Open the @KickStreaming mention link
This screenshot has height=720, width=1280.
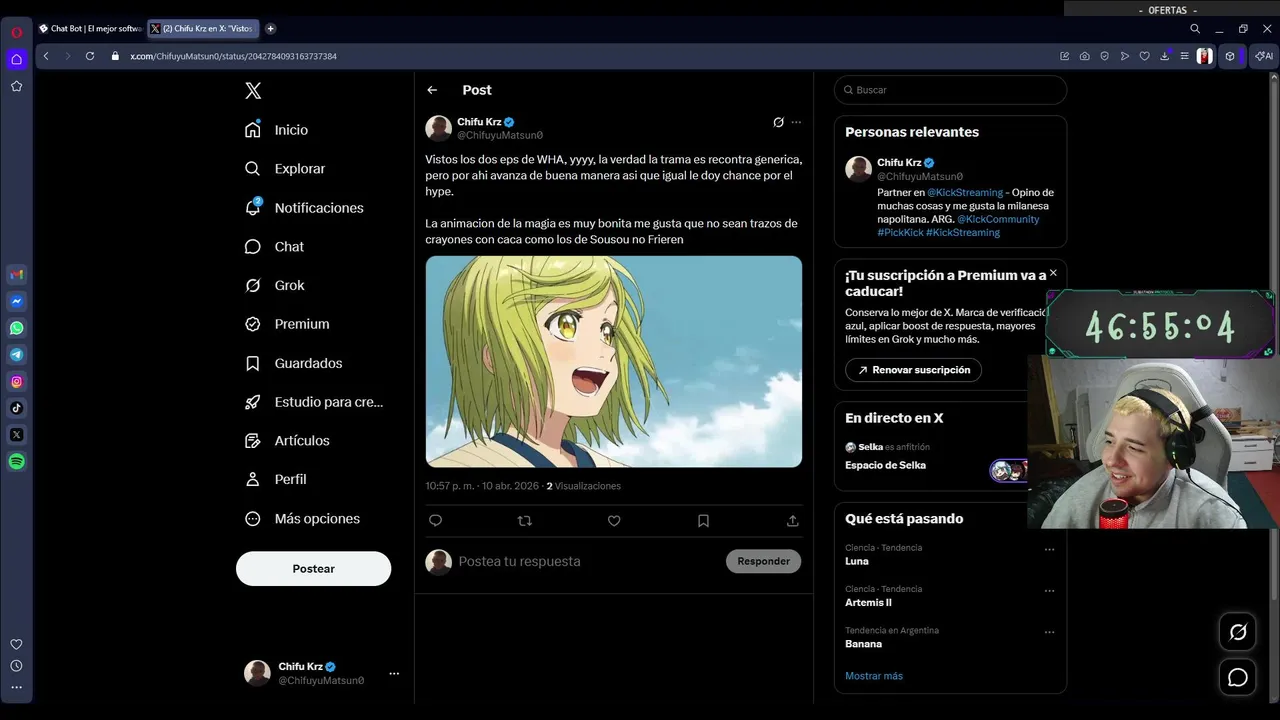point(965,193)
